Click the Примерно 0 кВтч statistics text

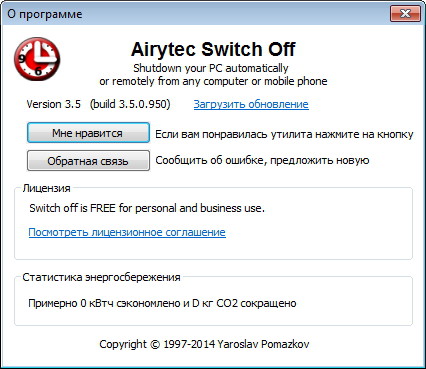162,303
